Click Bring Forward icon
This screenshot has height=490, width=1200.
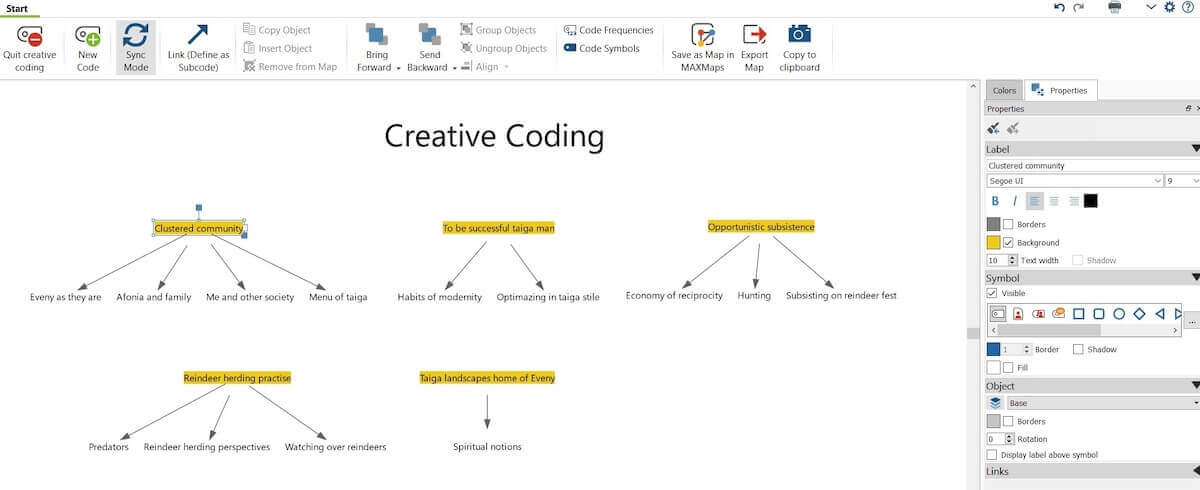pos(377,35)
